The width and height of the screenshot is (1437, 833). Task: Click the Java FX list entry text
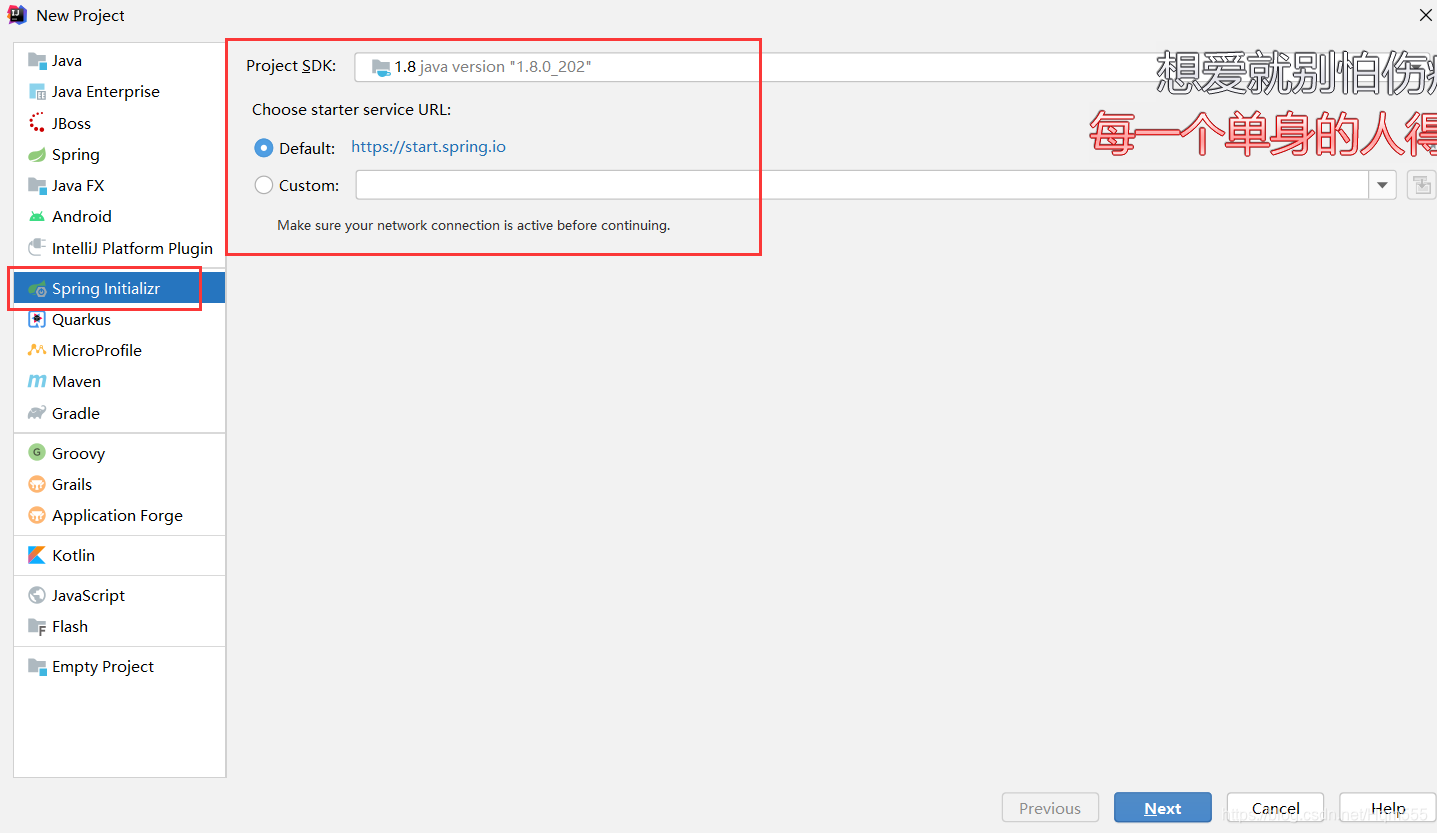pos(78,186)
